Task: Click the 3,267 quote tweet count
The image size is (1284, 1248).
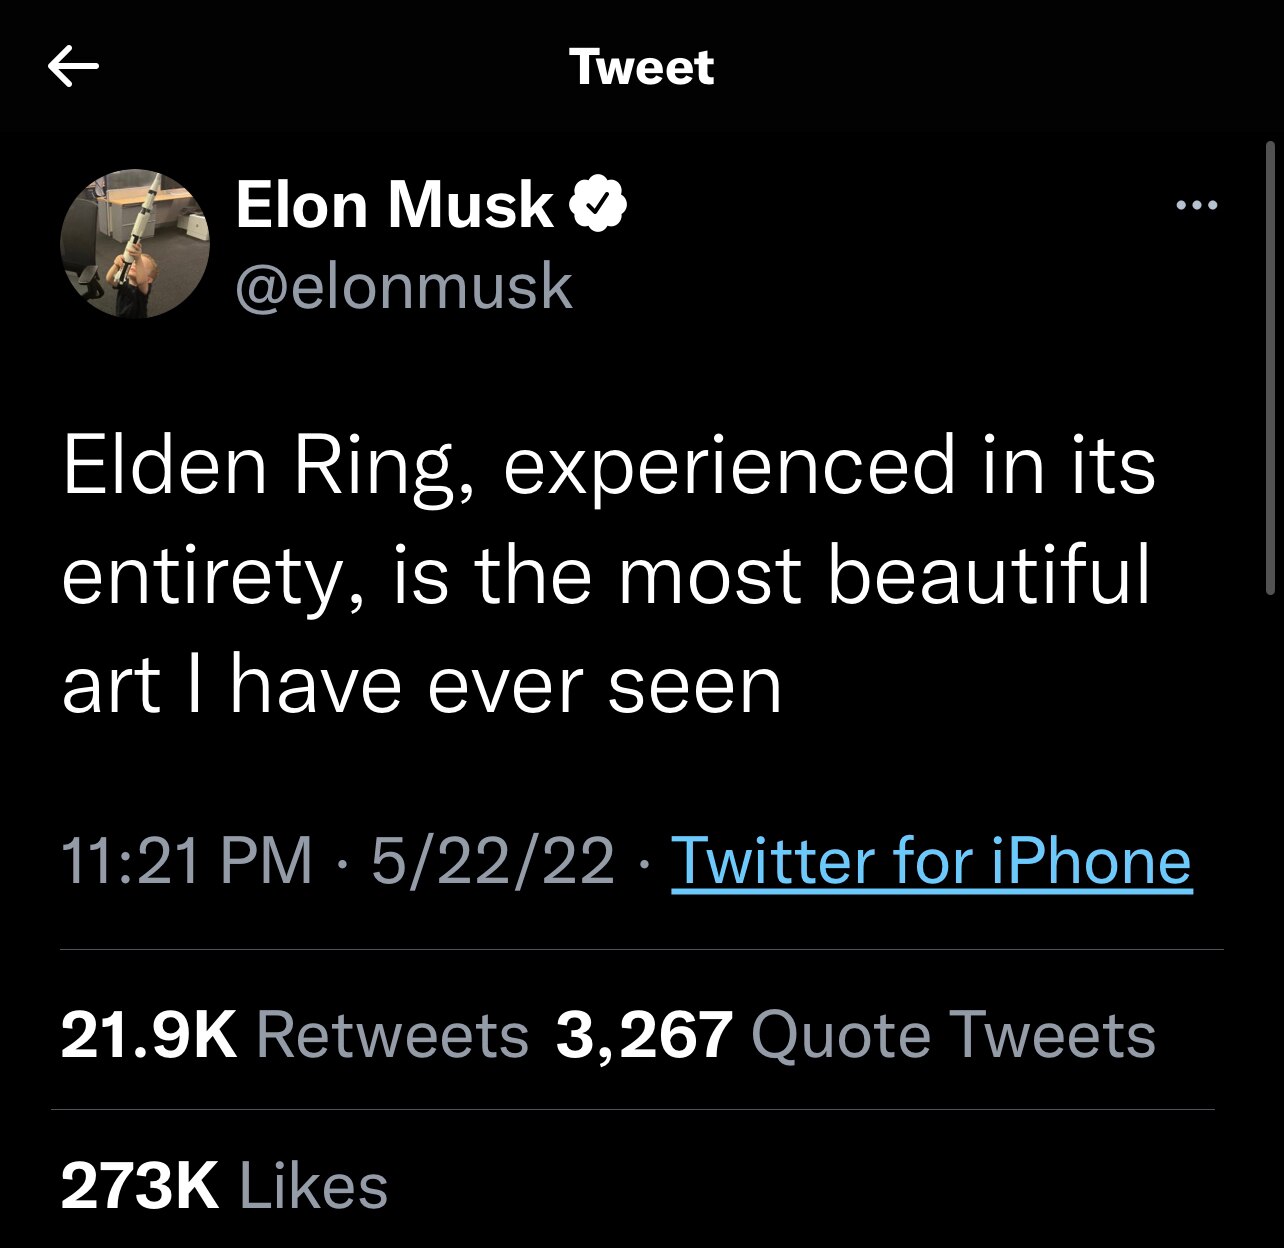Action: click(644, 1034)
